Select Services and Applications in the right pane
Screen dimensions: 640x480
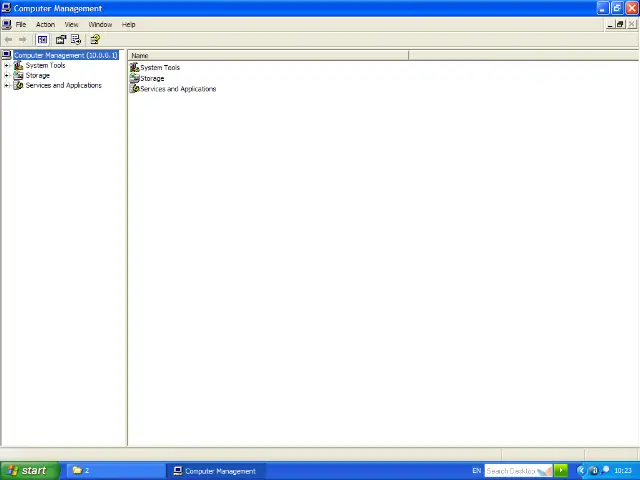click(178, 89)
